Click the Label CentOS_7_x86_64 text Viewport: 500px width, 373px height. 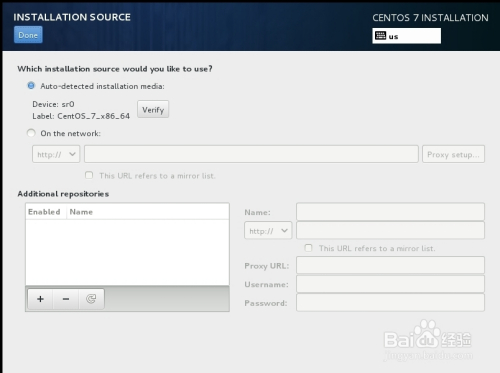81,116
